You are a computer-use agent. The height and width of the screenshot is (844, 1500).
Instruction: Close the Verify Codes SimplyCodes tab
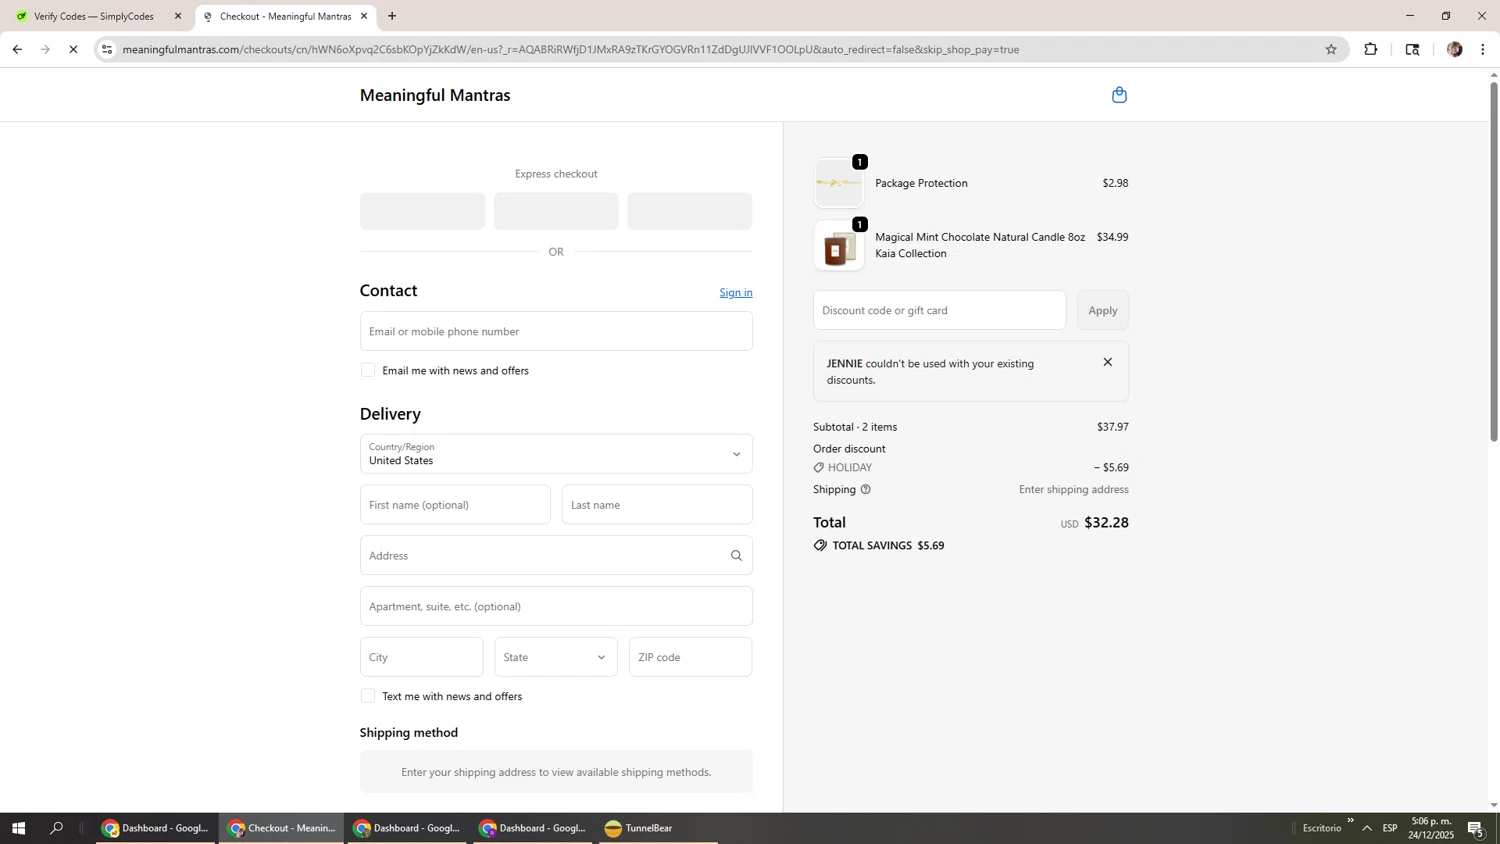tap(178, 16)
